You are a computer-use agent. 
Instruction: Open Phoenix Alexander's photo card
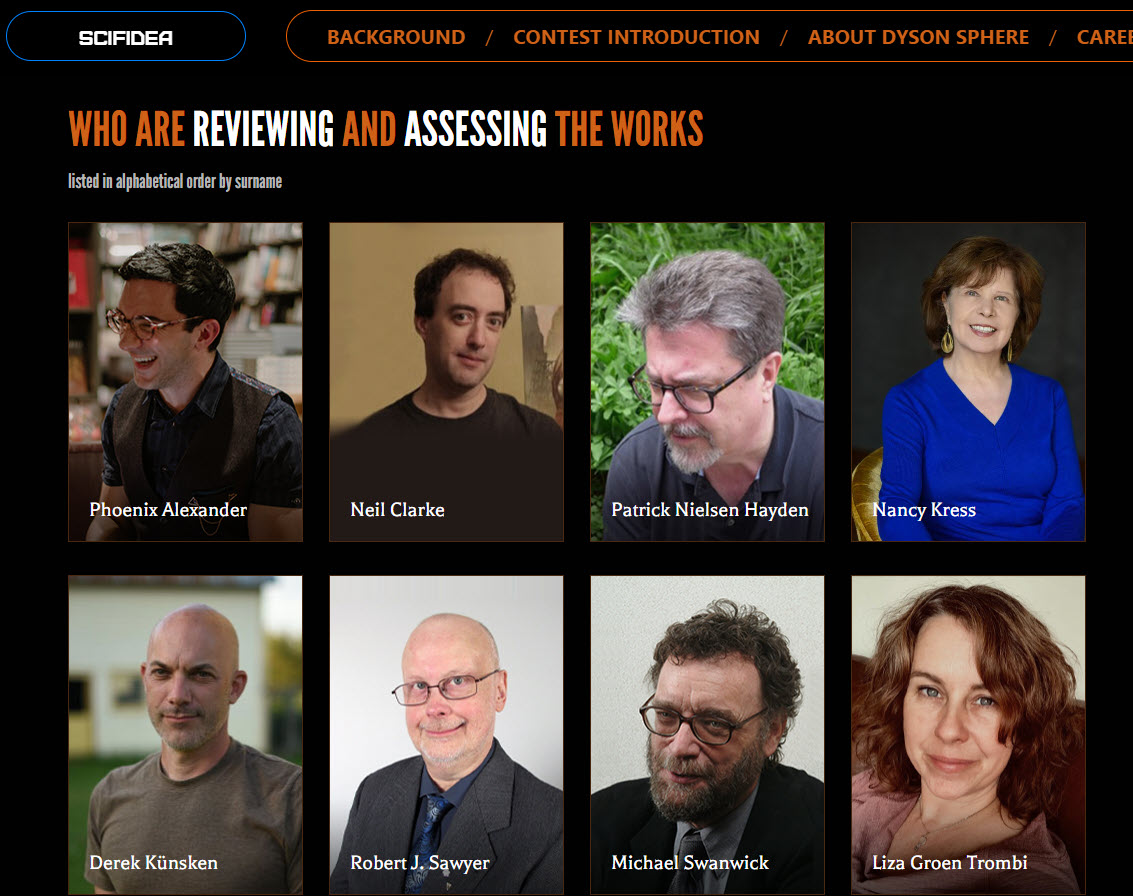186,382
